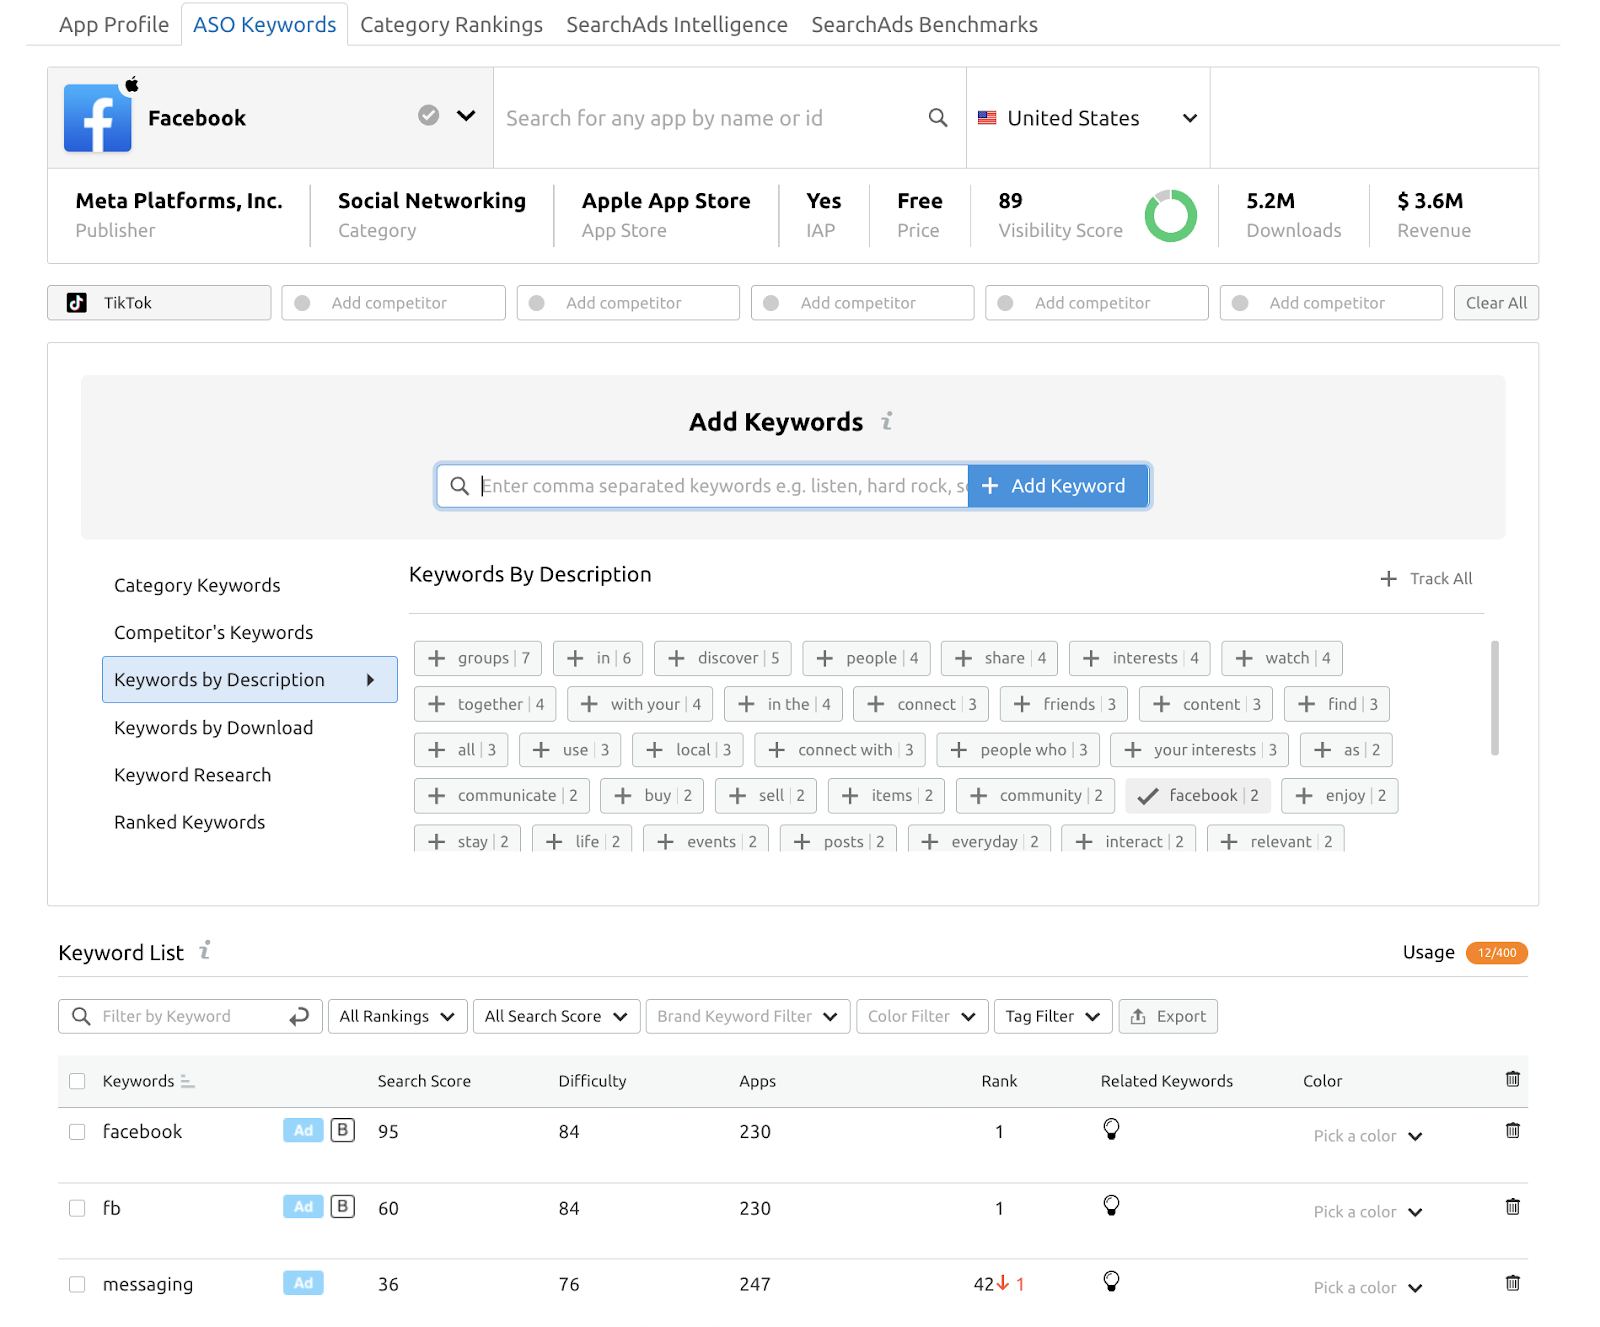
Task: Expand the All Rankings filter dropdown
Action: pos(396,1016)
